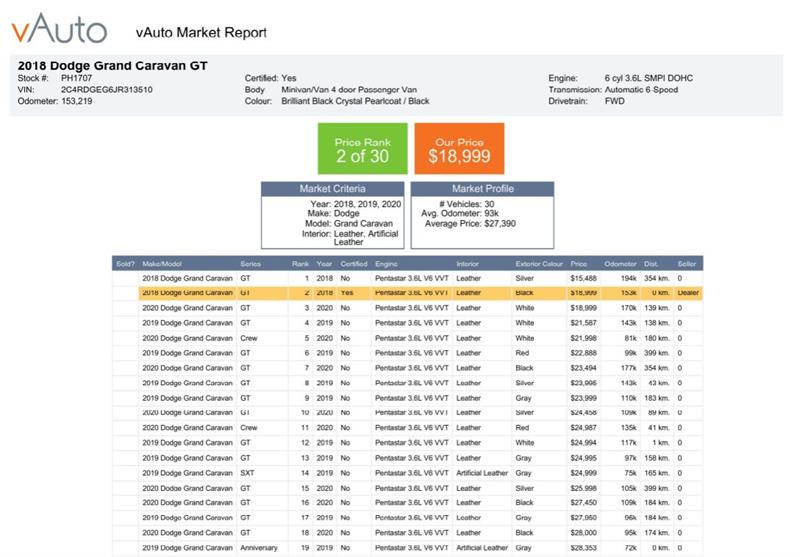Sort by the Year column header
800x557 pixels.
tap(324, 264)
